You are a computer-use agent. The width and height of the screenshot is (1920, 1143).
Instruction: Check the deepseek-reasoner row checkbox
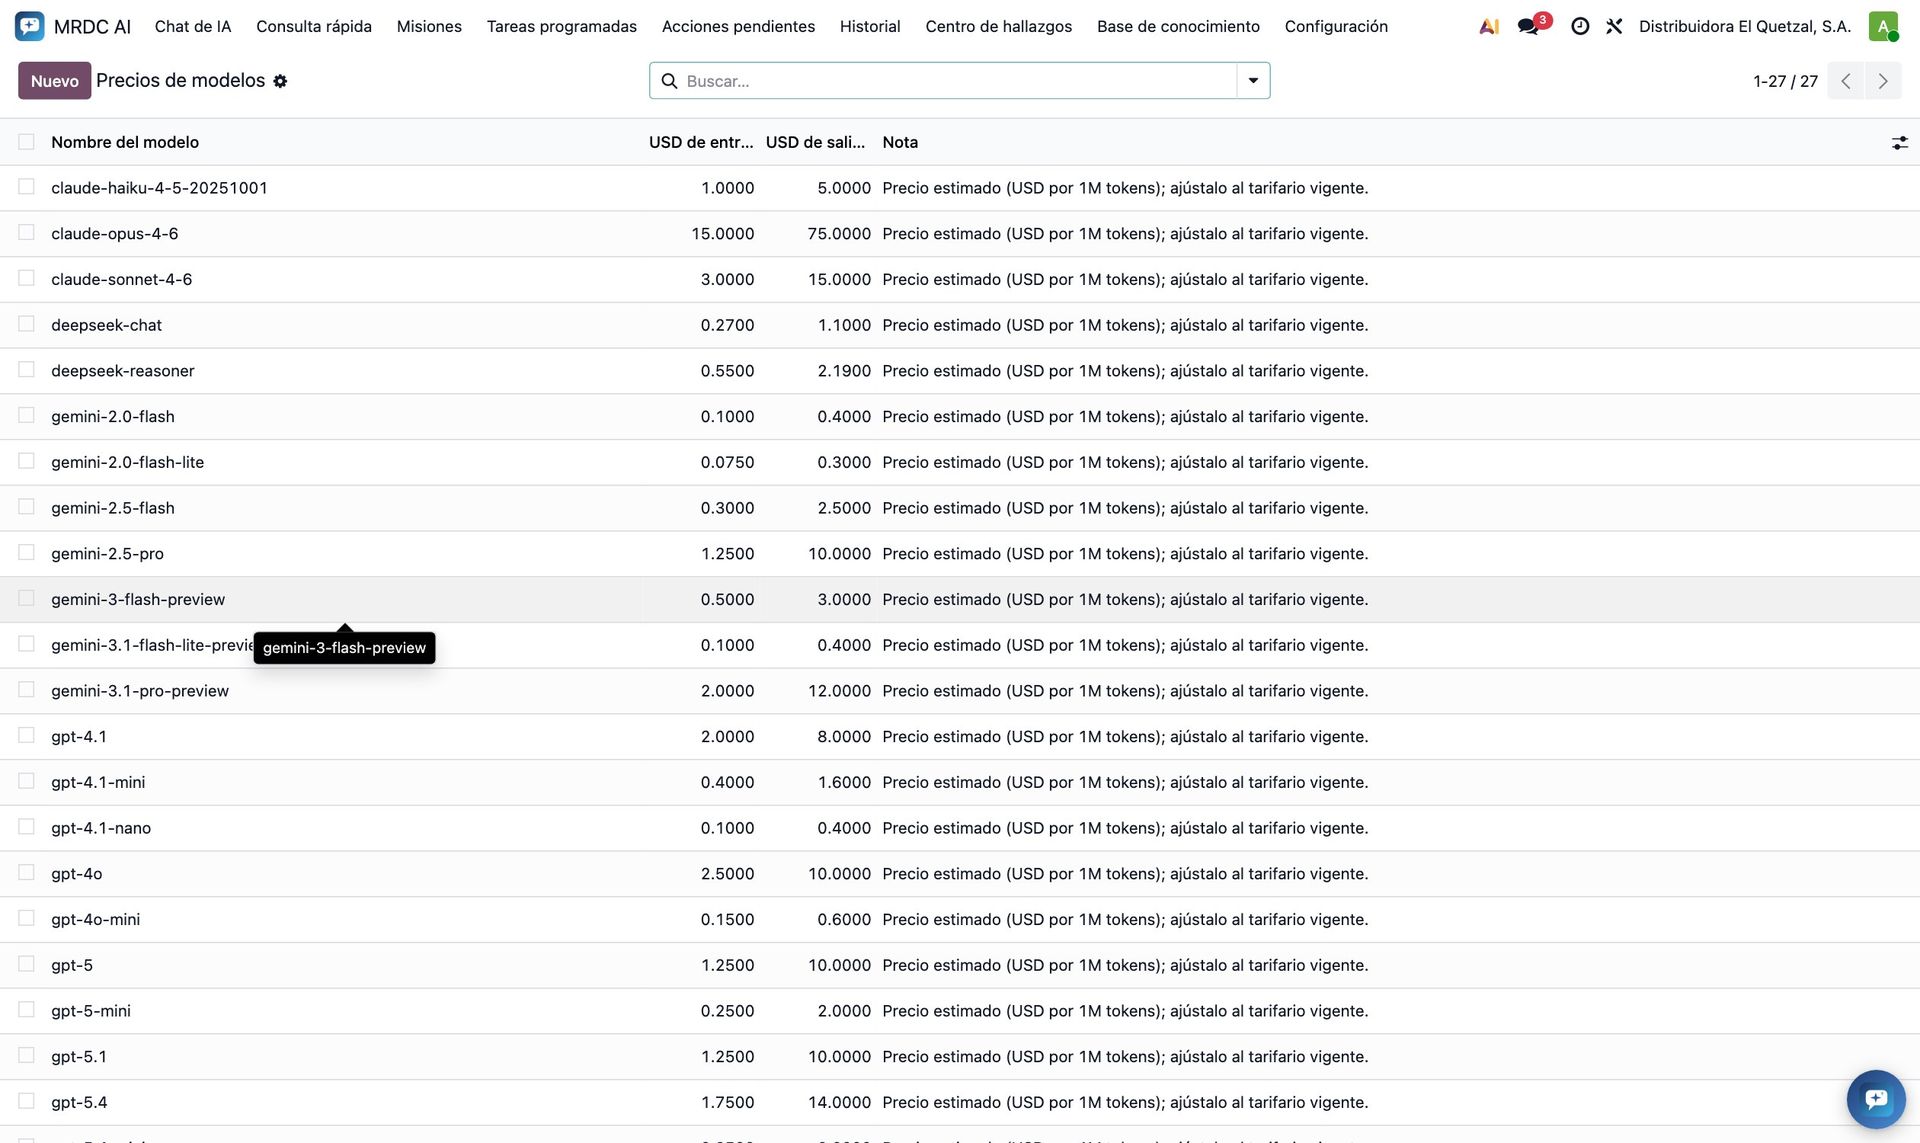tap(26, 370)
